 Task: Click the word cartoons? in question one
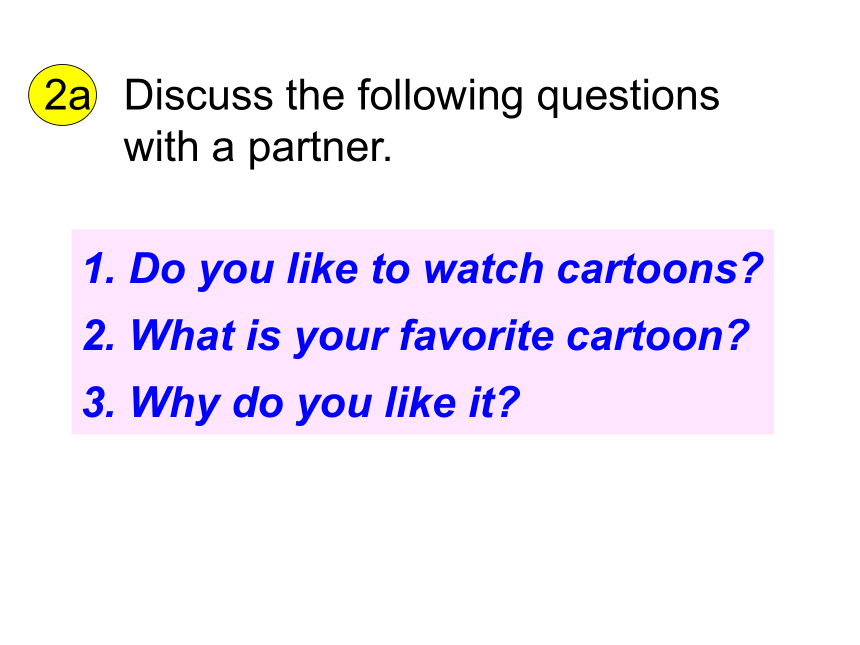[660, 269]
